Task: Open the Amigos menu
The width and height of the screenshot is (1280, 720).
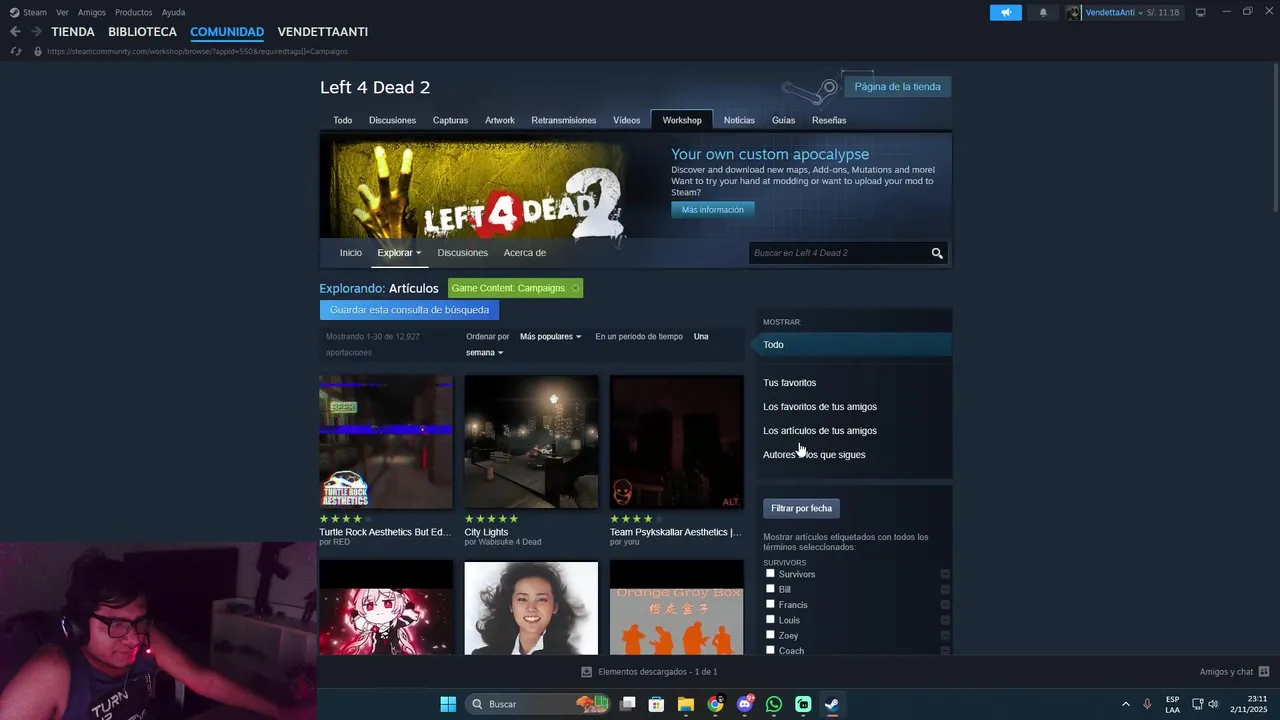Action: [92, 13]
